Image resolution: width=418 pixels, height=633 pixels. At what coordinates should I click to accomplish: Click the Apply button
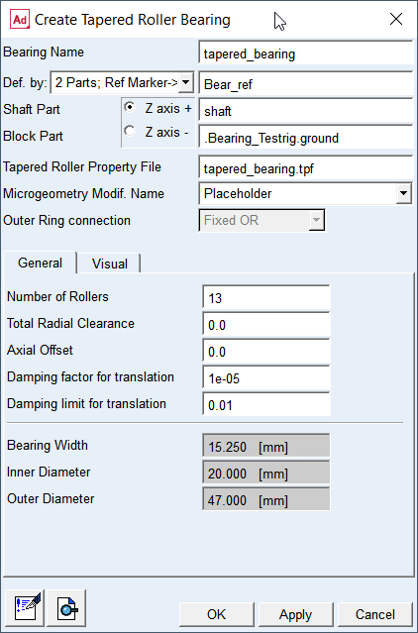click(296, 614)
